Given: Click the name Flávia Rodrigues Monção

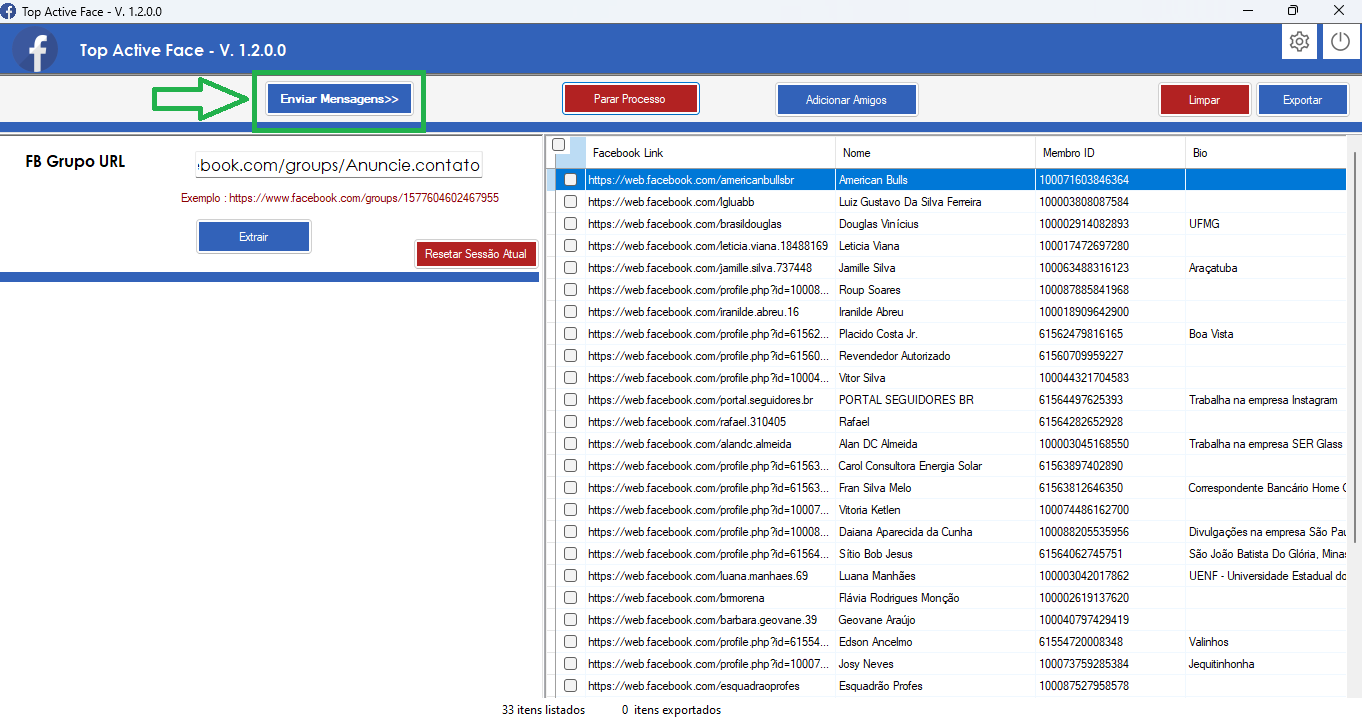Looking at the screenshot, I should tap(899, 598).
